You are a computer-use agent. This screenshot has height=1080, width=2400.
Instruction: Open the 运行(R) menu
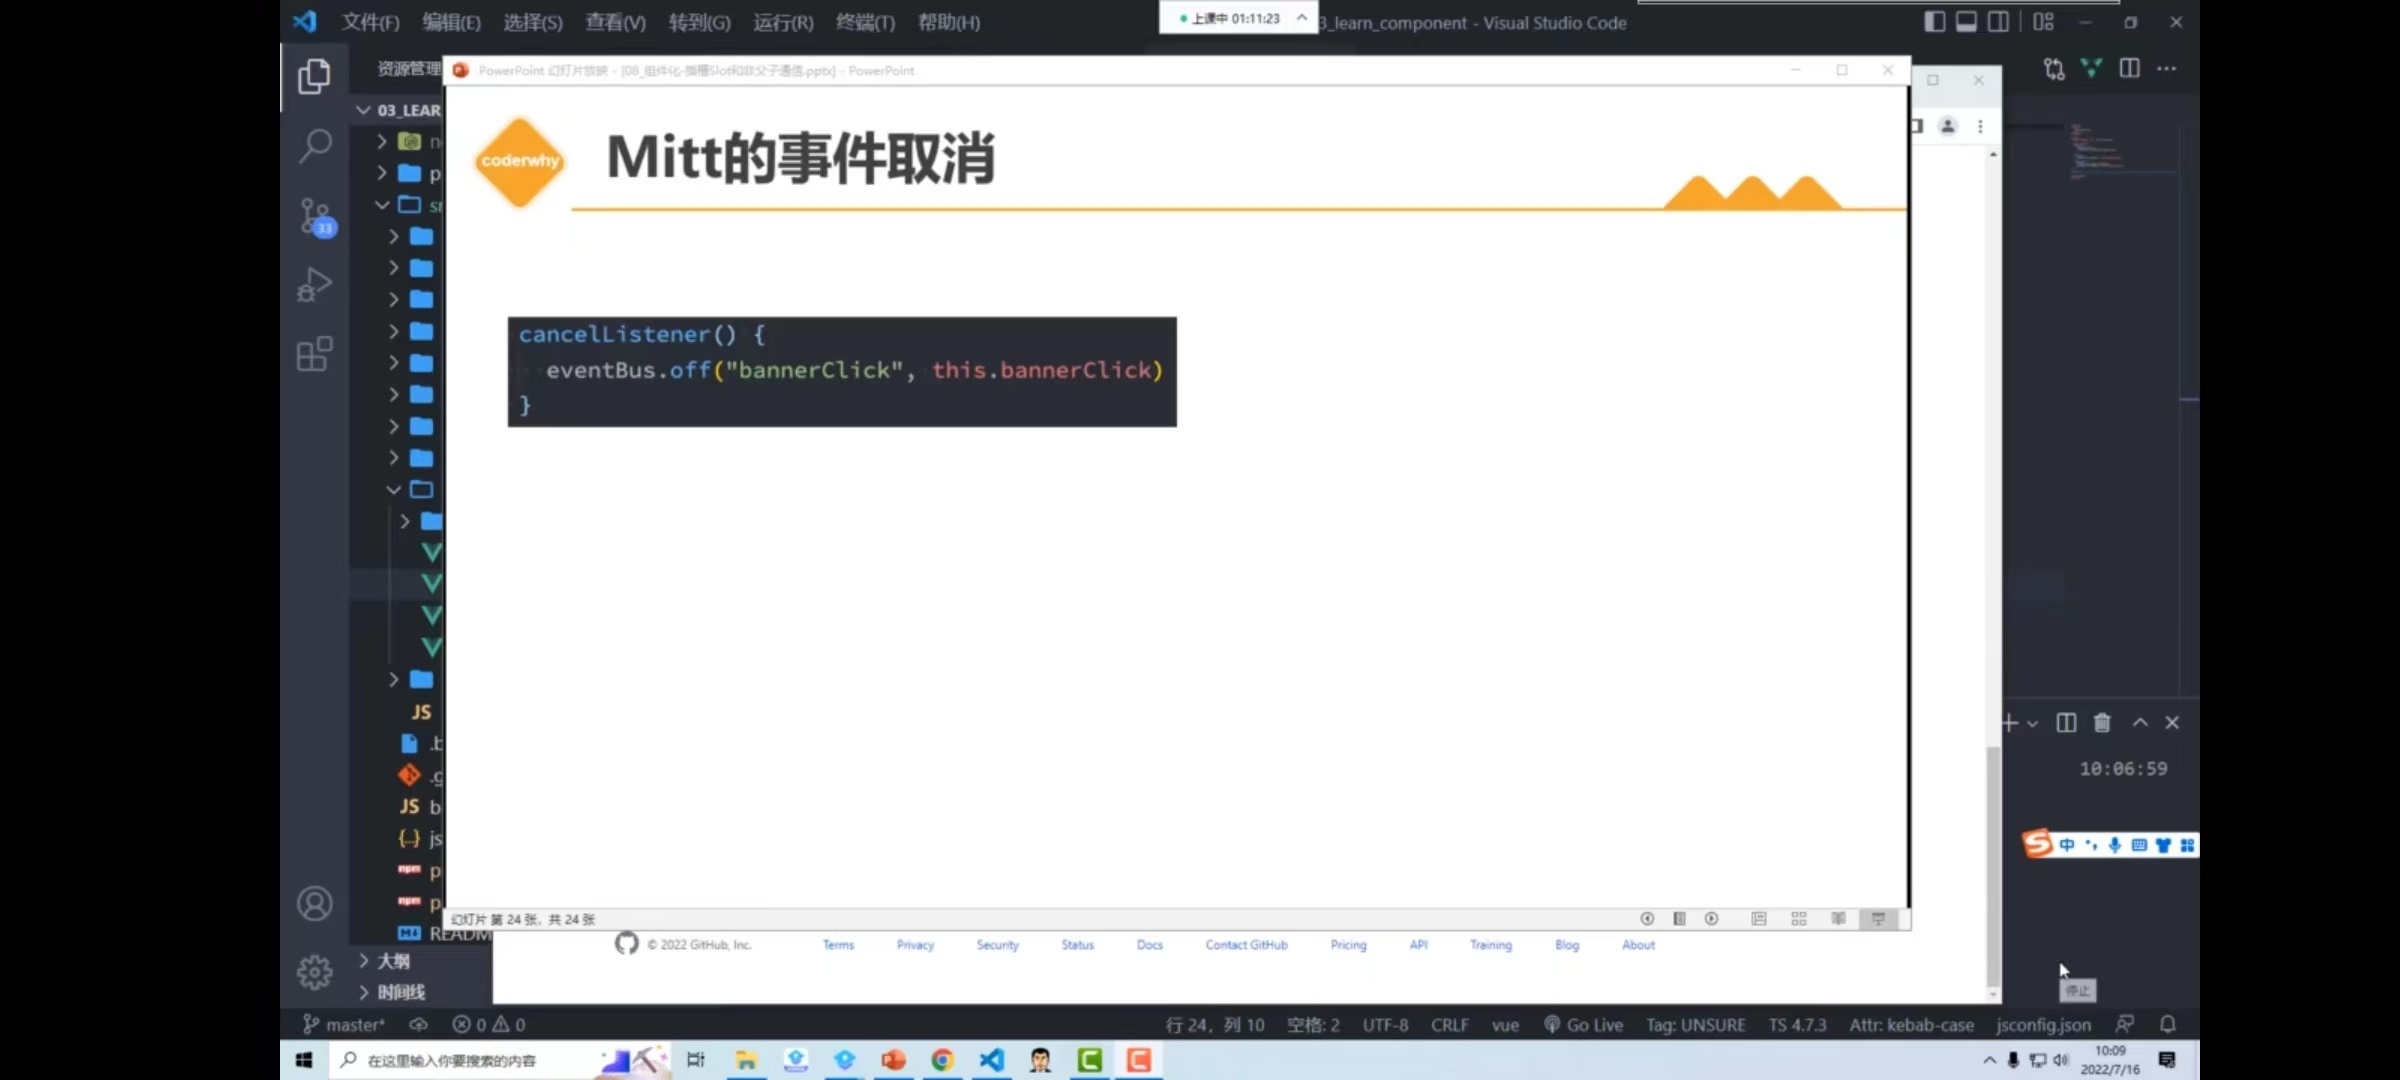[783, 22]
